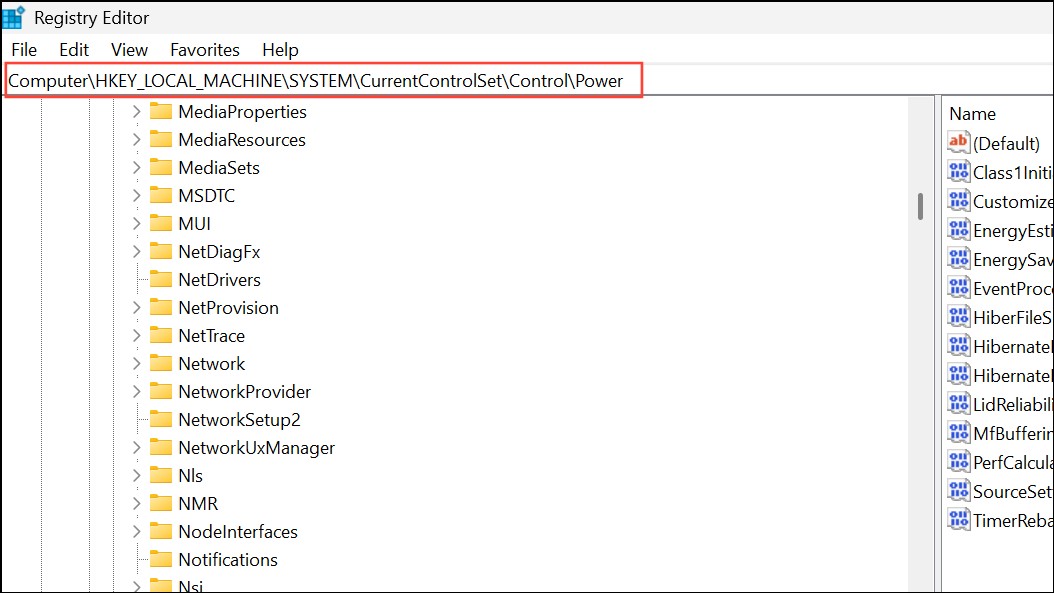
Task: Expand the NetProvision key
Action: pyautogui.click(x=136, y=307)
